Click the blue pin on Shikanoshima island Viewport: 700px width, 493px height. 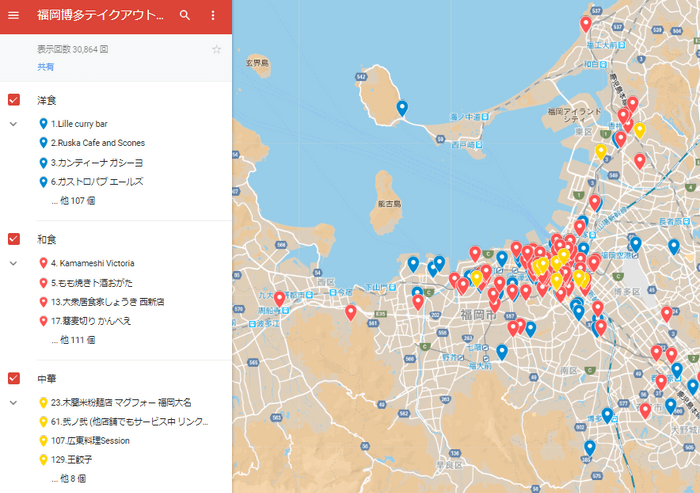[402, 107]
